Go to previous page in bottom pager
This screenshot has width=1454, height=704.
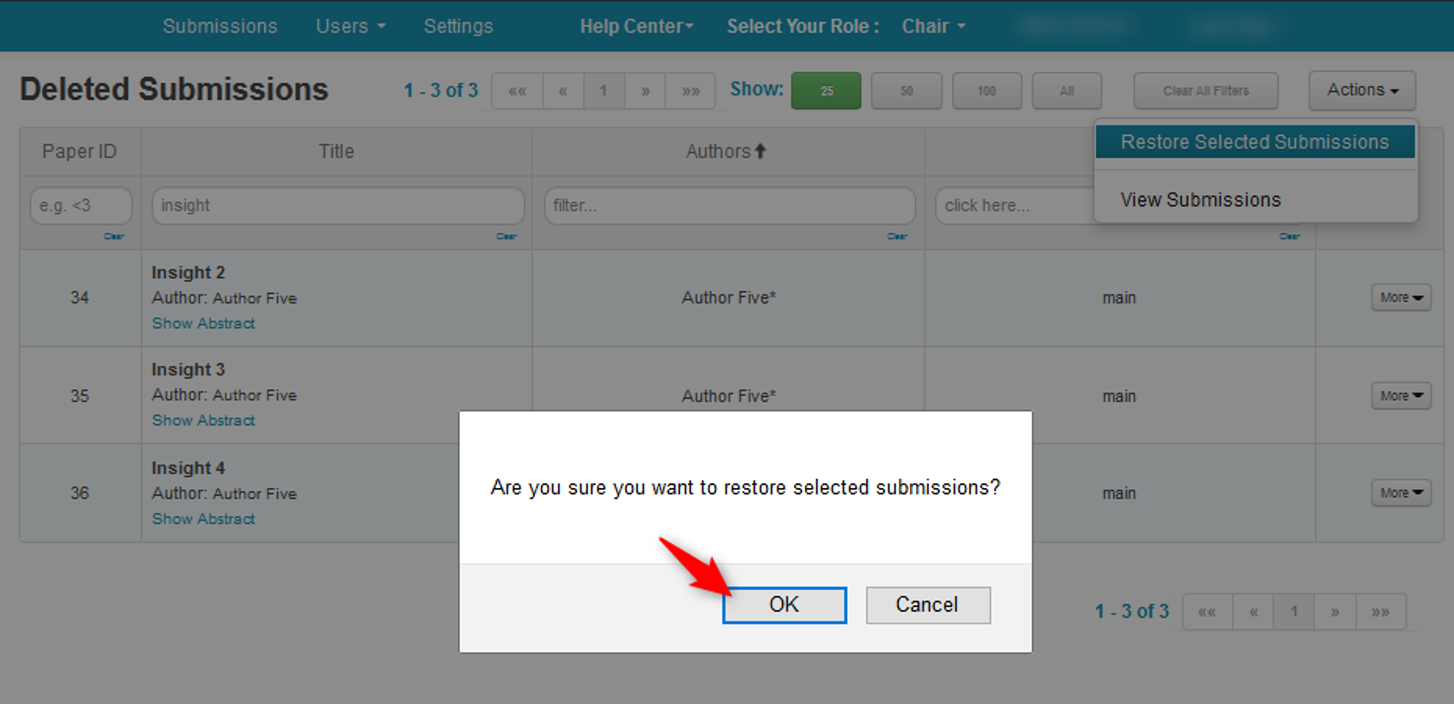click(x=1254, y=612)
